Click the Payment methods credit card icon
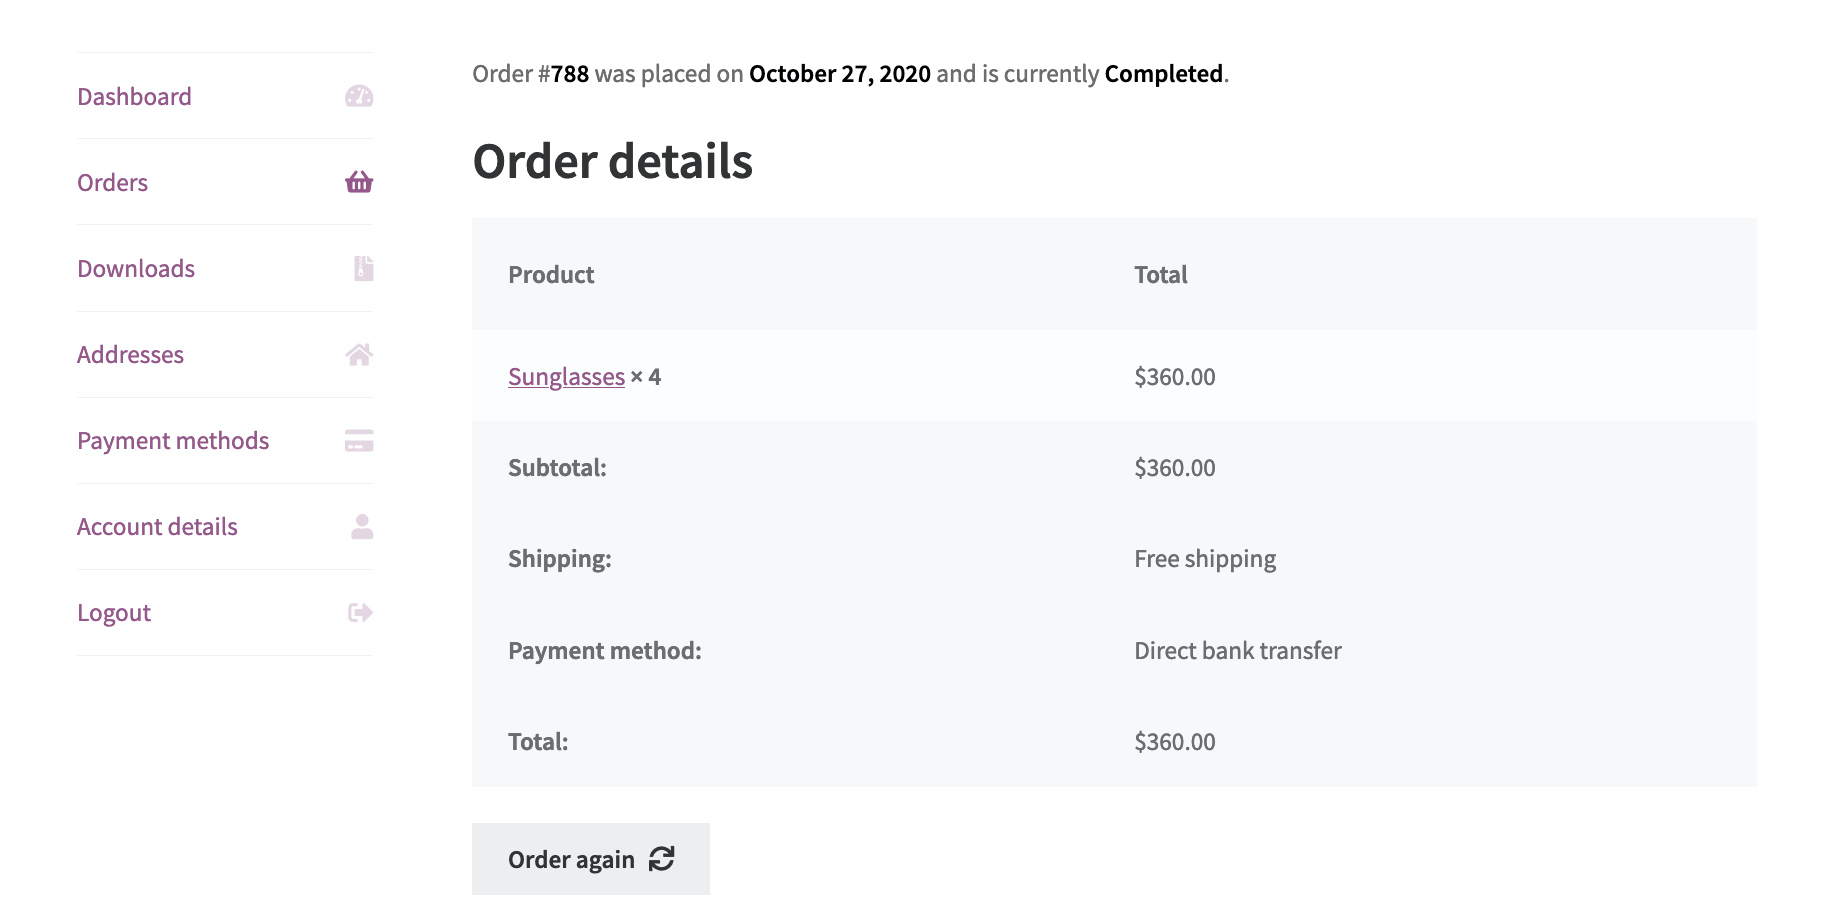The width and height of the screenshot is (1845, 923). pyautogui.click(x=359, y=440)
